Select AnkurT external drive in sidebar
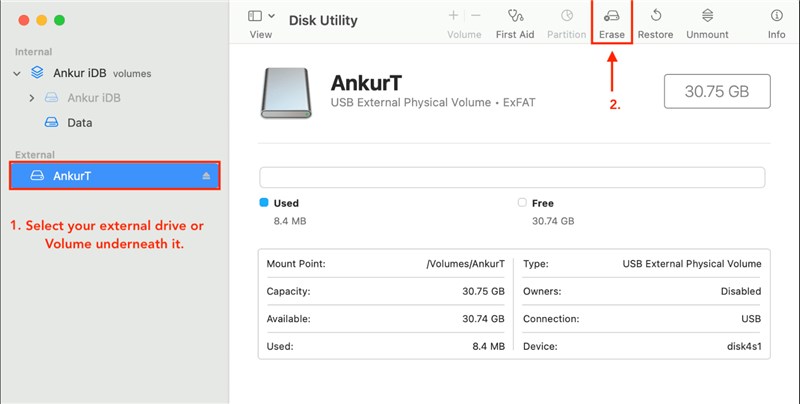 point(72,176)
